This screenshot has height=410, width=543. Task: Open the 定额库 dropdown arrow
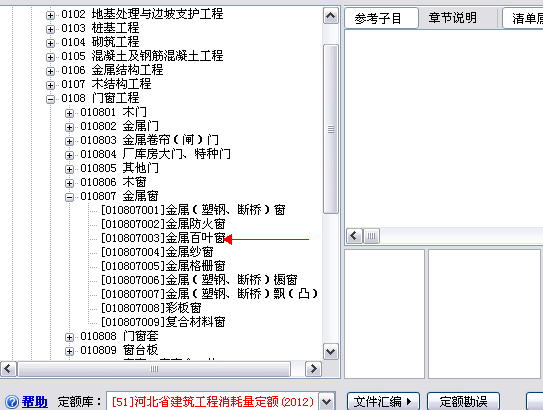pos(327,402)
